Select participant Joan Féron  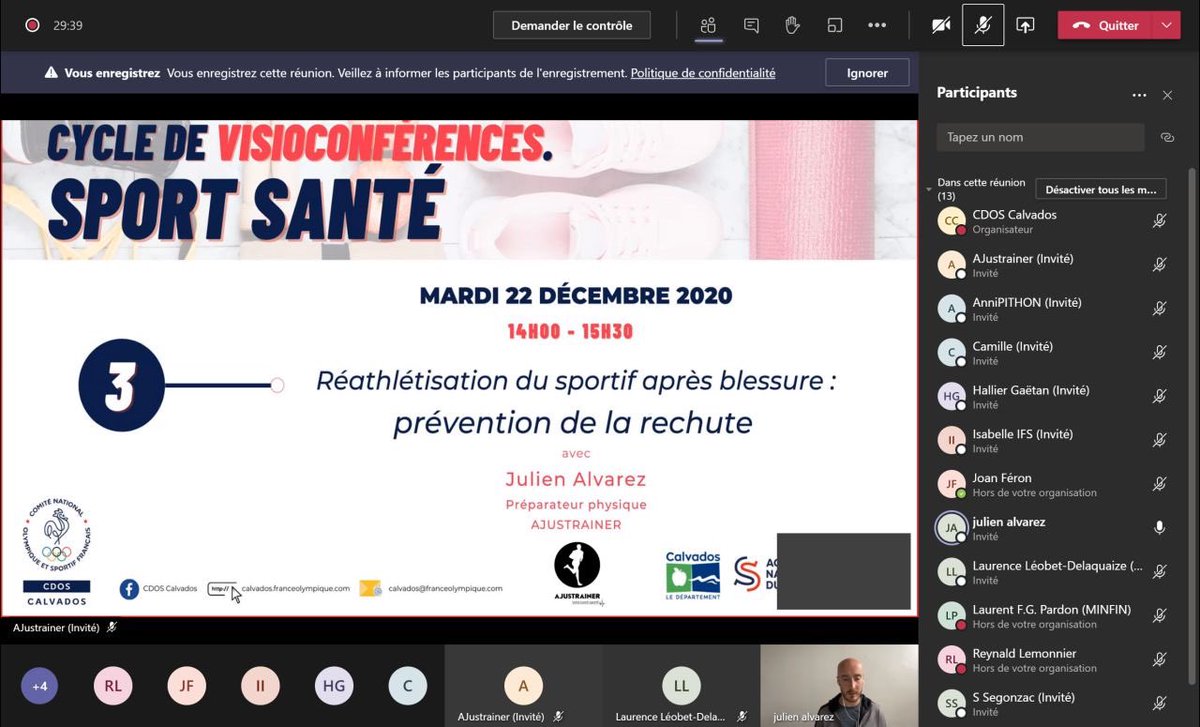(x=1055, y=485)
